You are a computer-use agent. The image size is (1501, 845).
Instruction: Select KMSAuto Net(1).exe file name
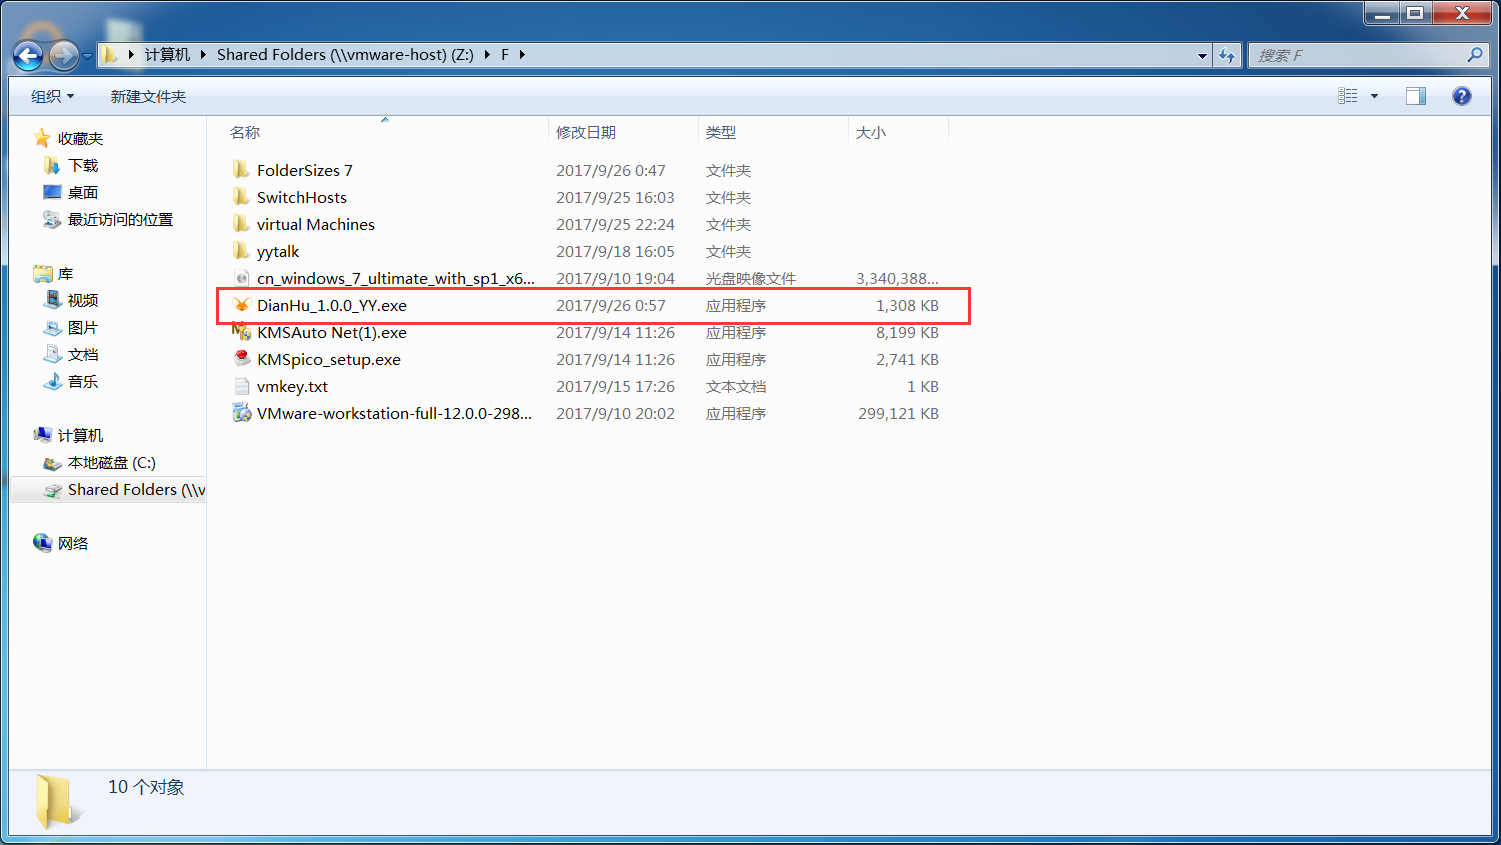pos(332,332)
